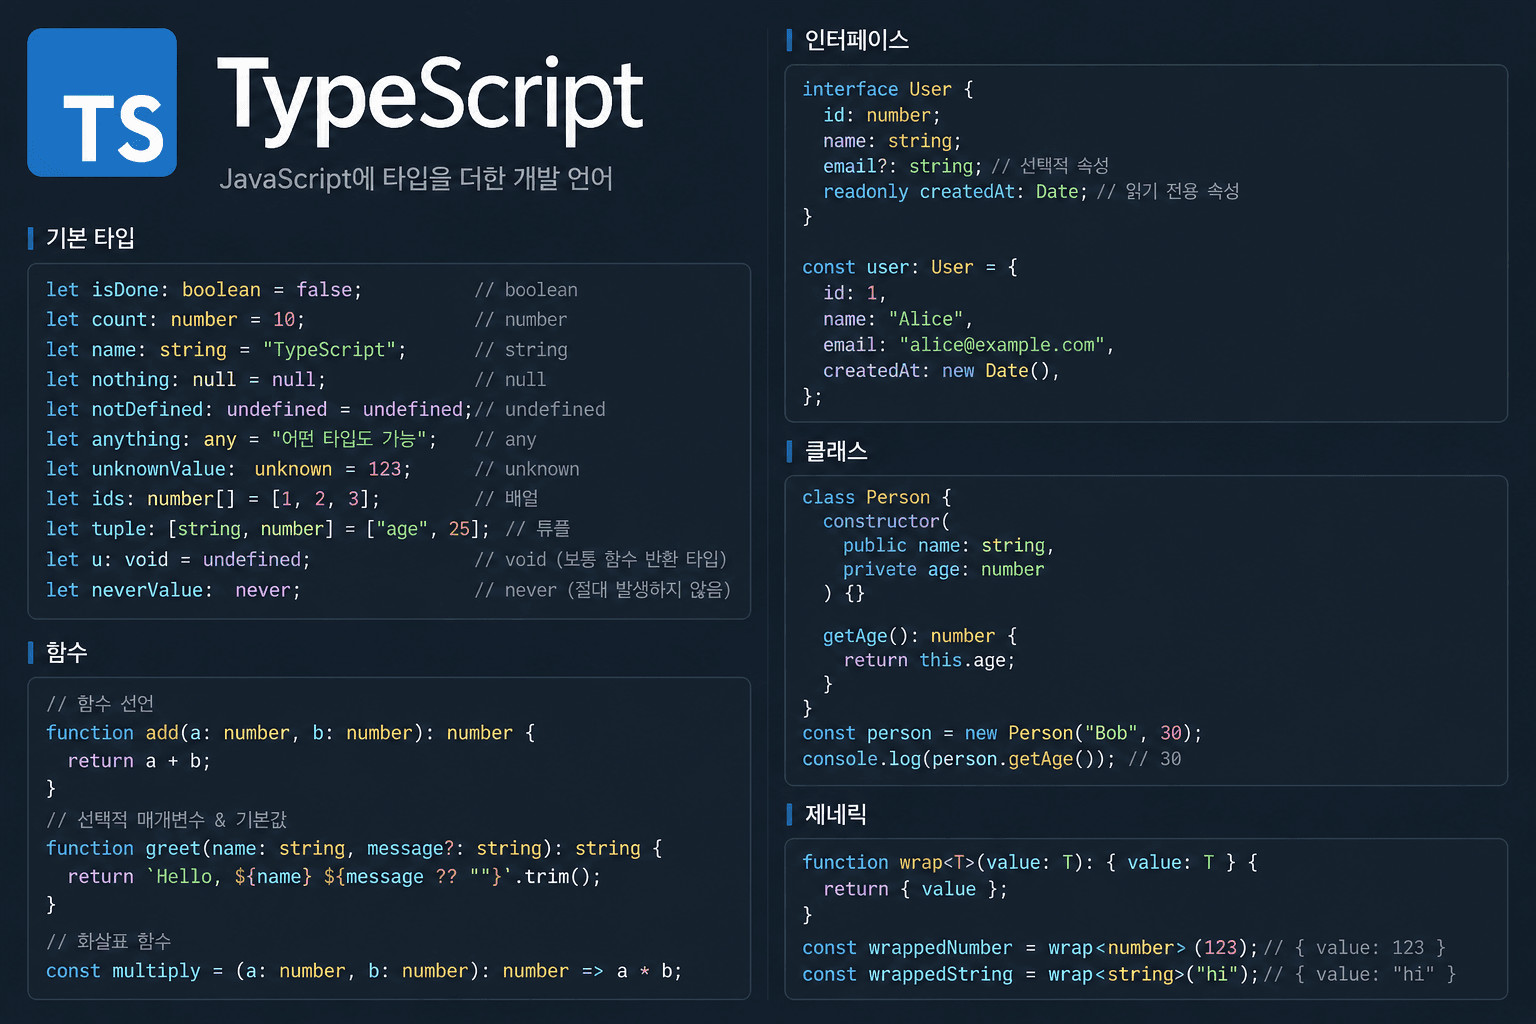The height and width of the screenshot is (1024, 1536).
Task: Click the name: "Alice" property line
Action: 898,319
